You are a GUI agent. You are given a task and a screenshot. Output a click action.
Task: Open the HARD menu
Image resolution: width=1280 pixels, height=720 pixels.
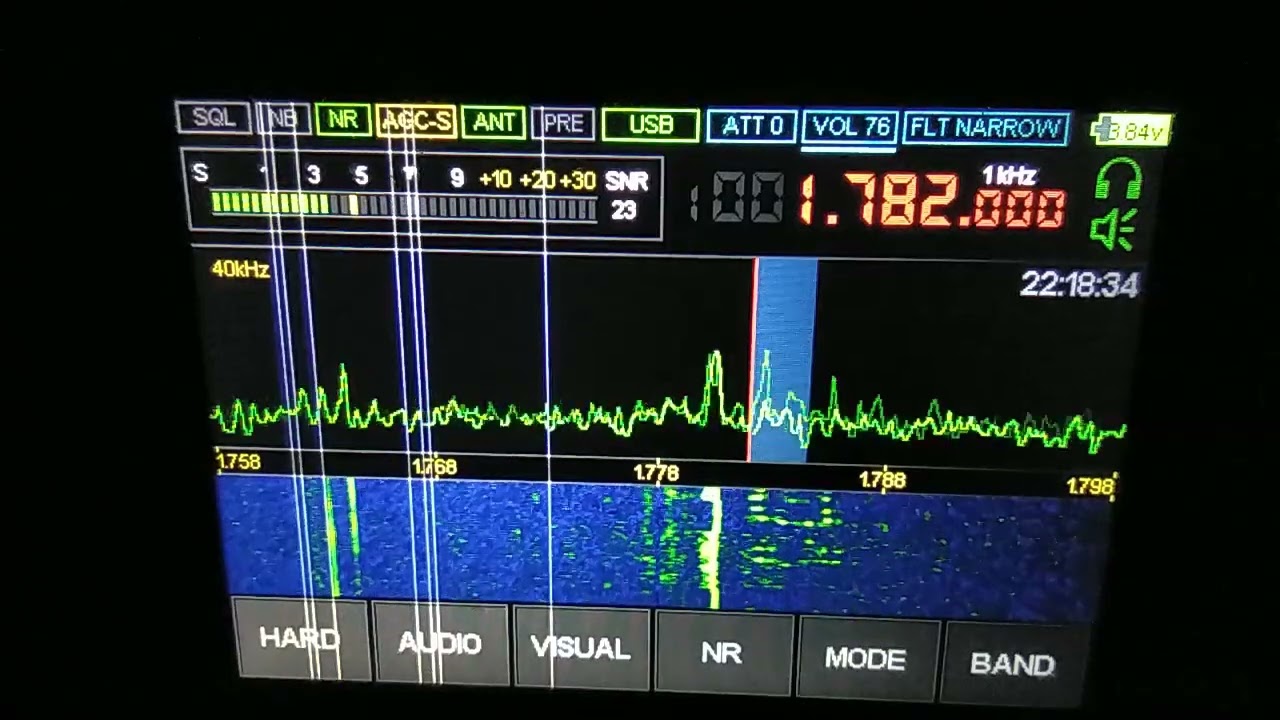coord(300,640)
